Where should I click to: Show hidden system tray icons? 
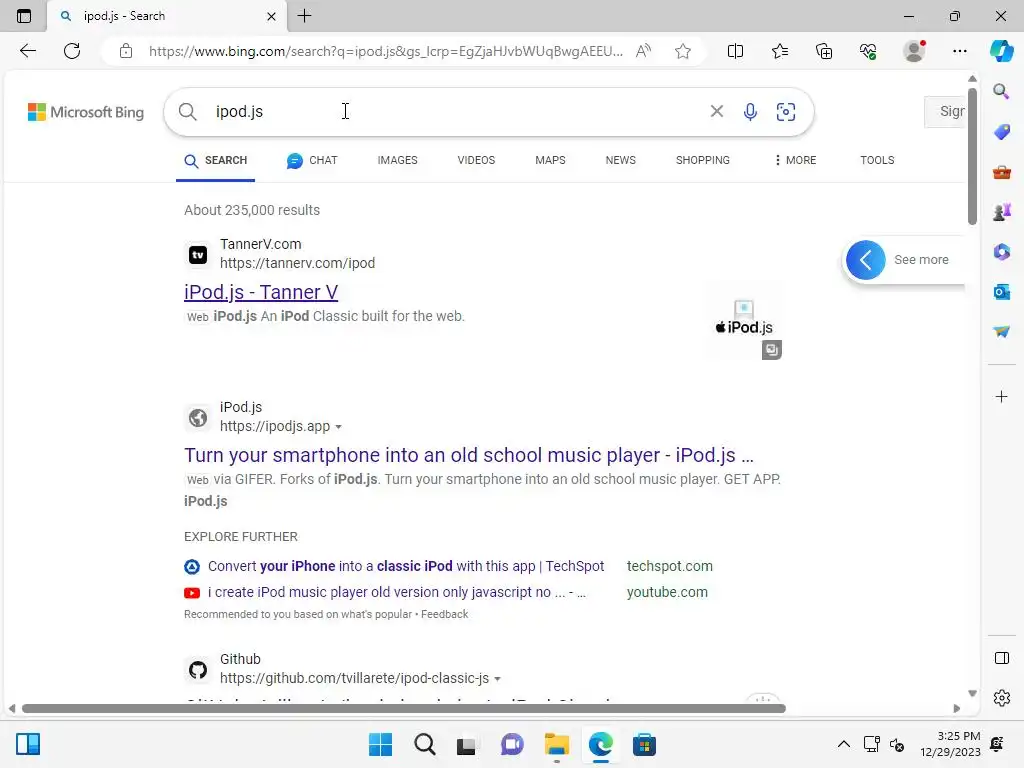point(844,744)
